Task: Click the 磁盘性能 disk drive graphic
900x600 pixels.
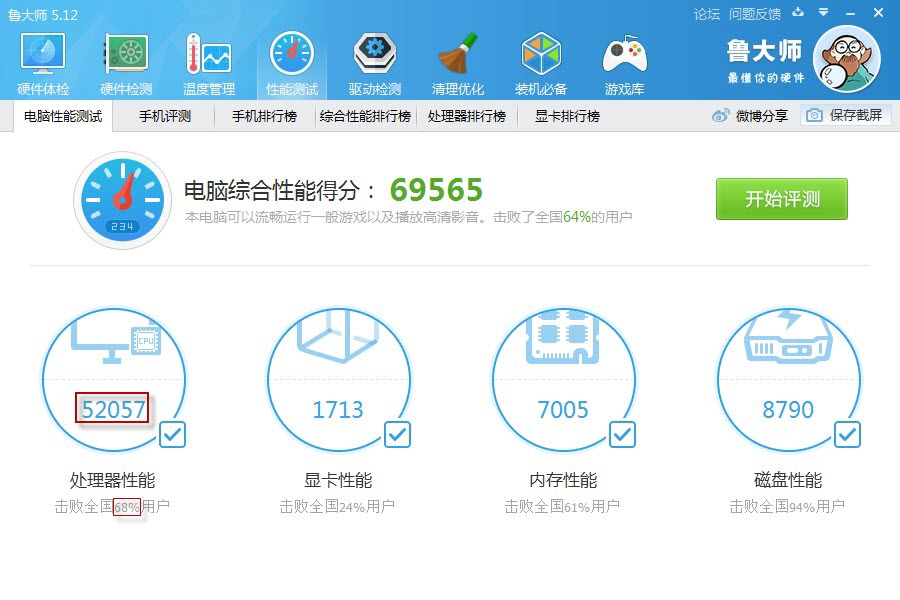Action: click(788, 336)
